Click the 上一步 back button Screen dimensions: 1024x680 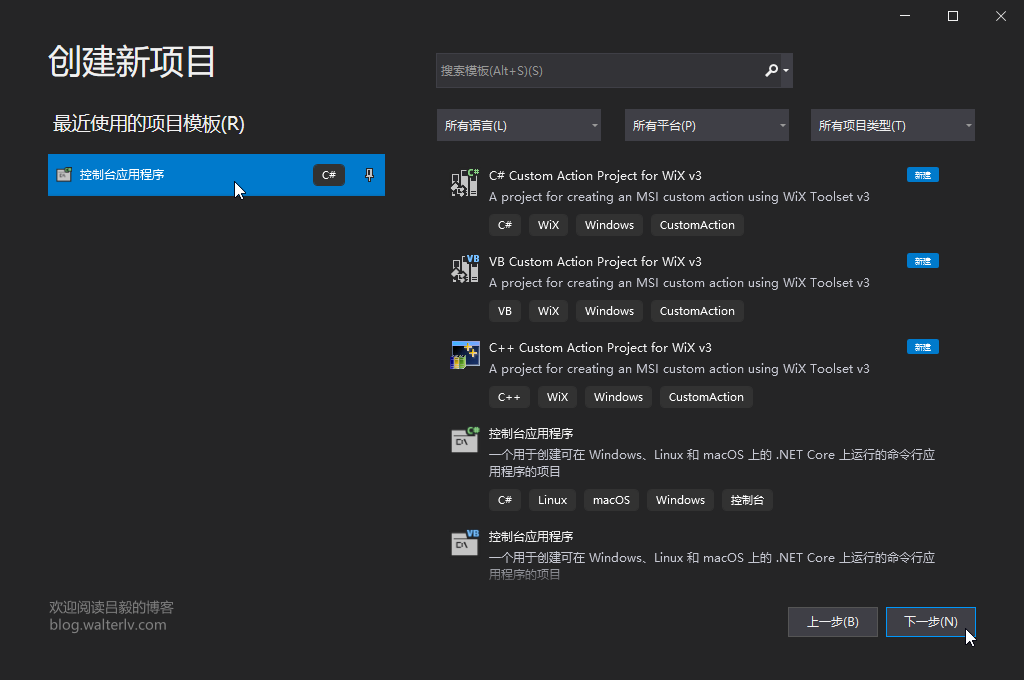click(832, 622)
